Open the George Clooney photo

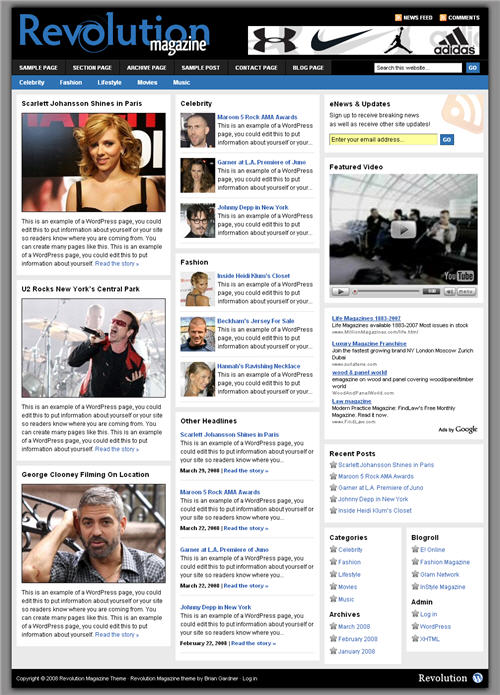[94, 533]
